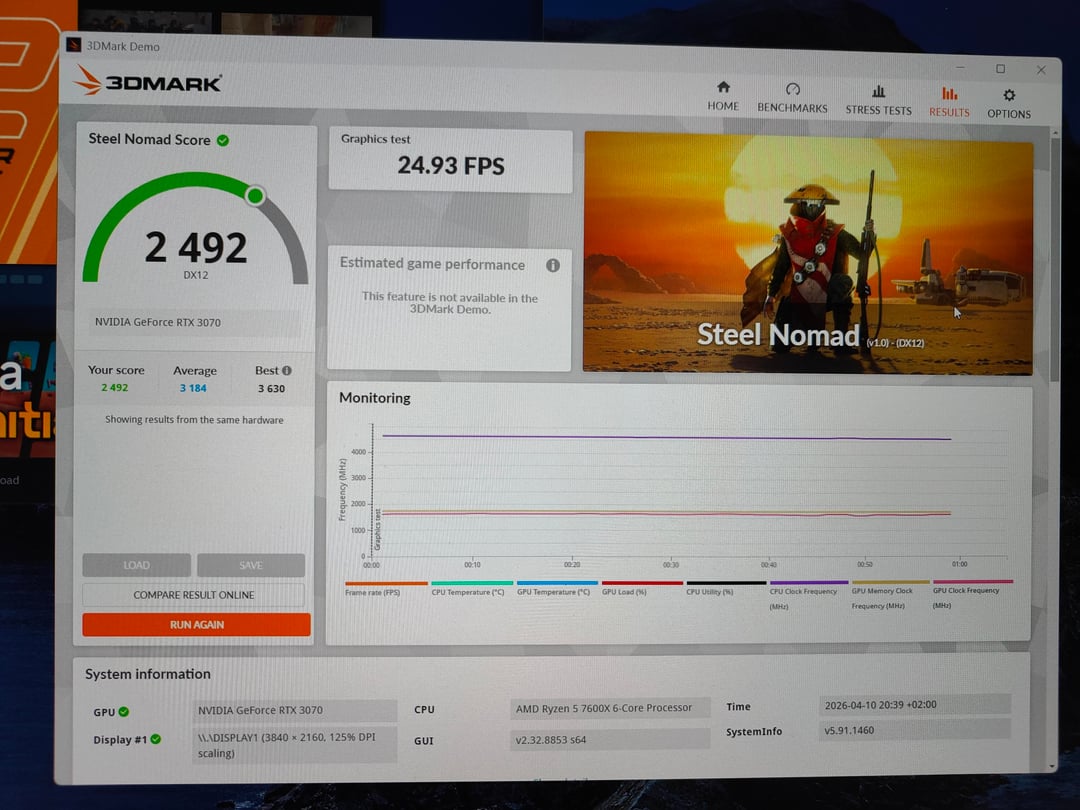Open the Options gear icon
Image resolution: width=1080 pixels, height=810 pixels.
coord(1009,95)
